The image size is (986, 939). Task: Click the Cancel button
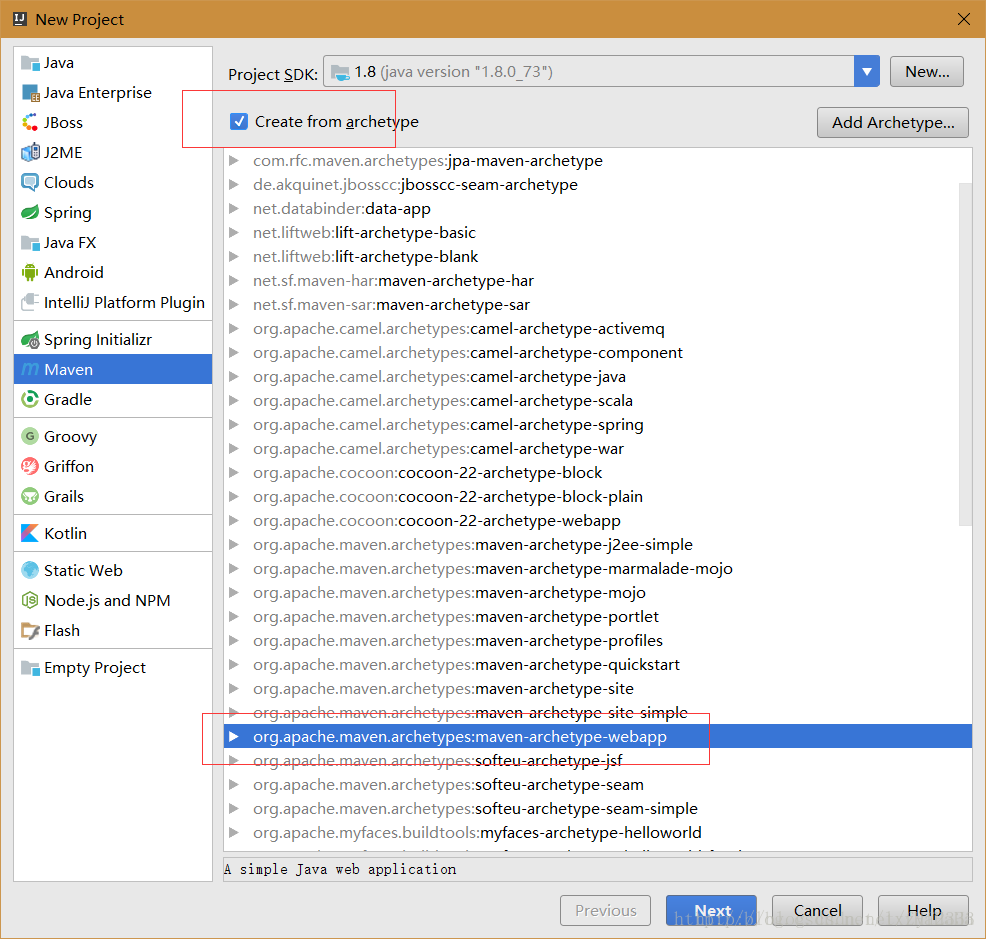tap(817, 910)
